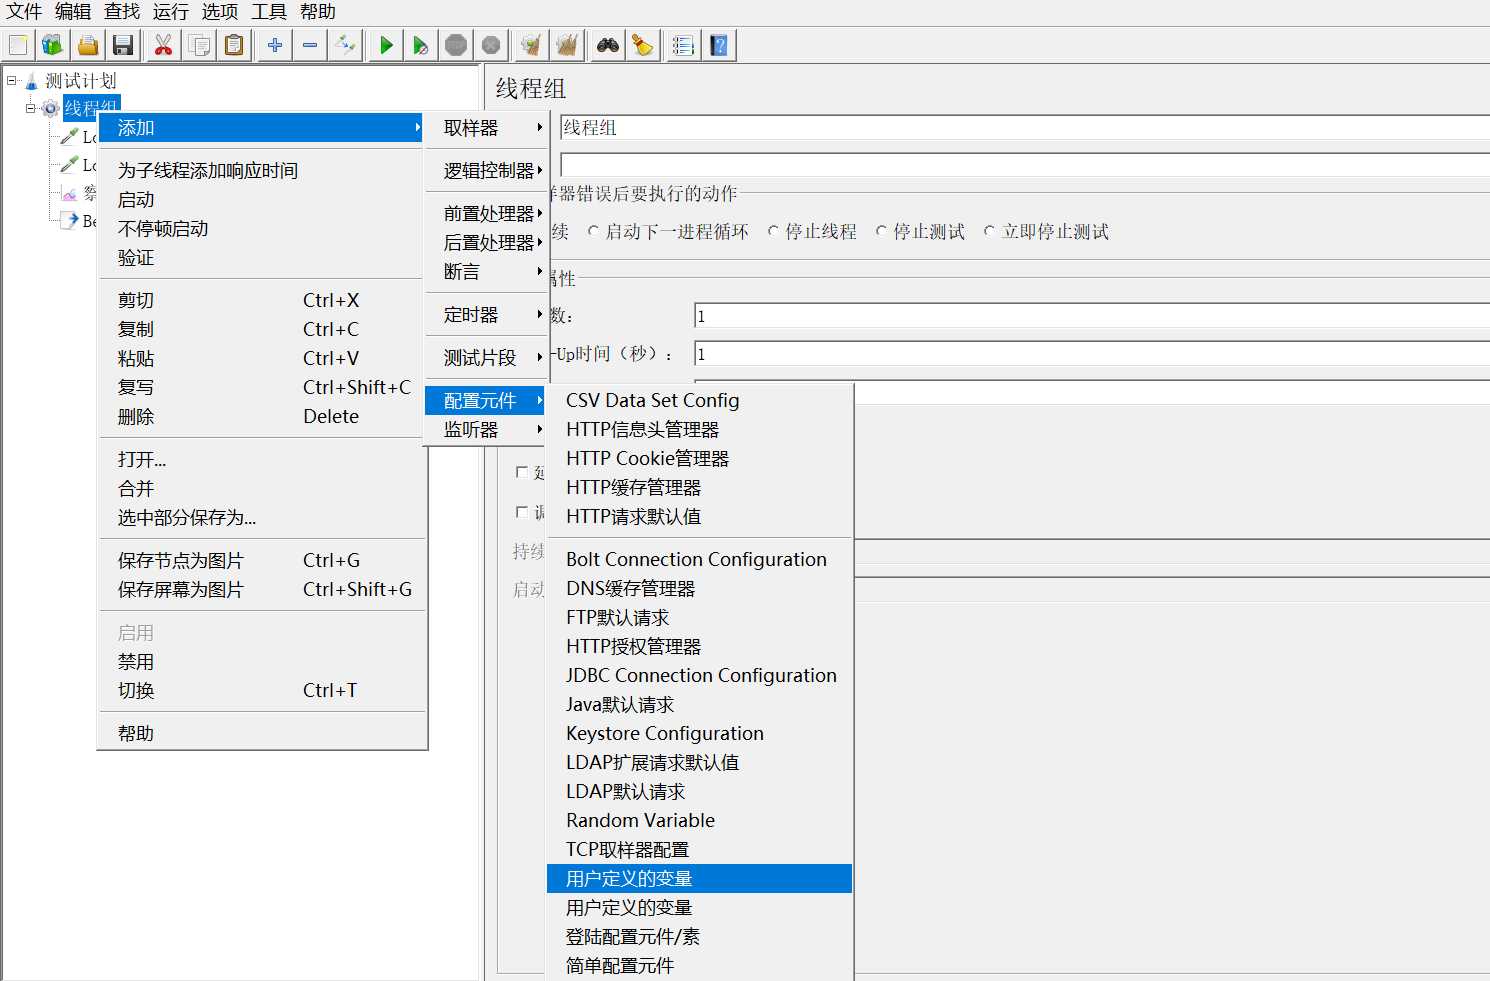Viewport: 1490px width, 981px height.
Task: Select the 停止测试 radio button
Action: (881, 231)
